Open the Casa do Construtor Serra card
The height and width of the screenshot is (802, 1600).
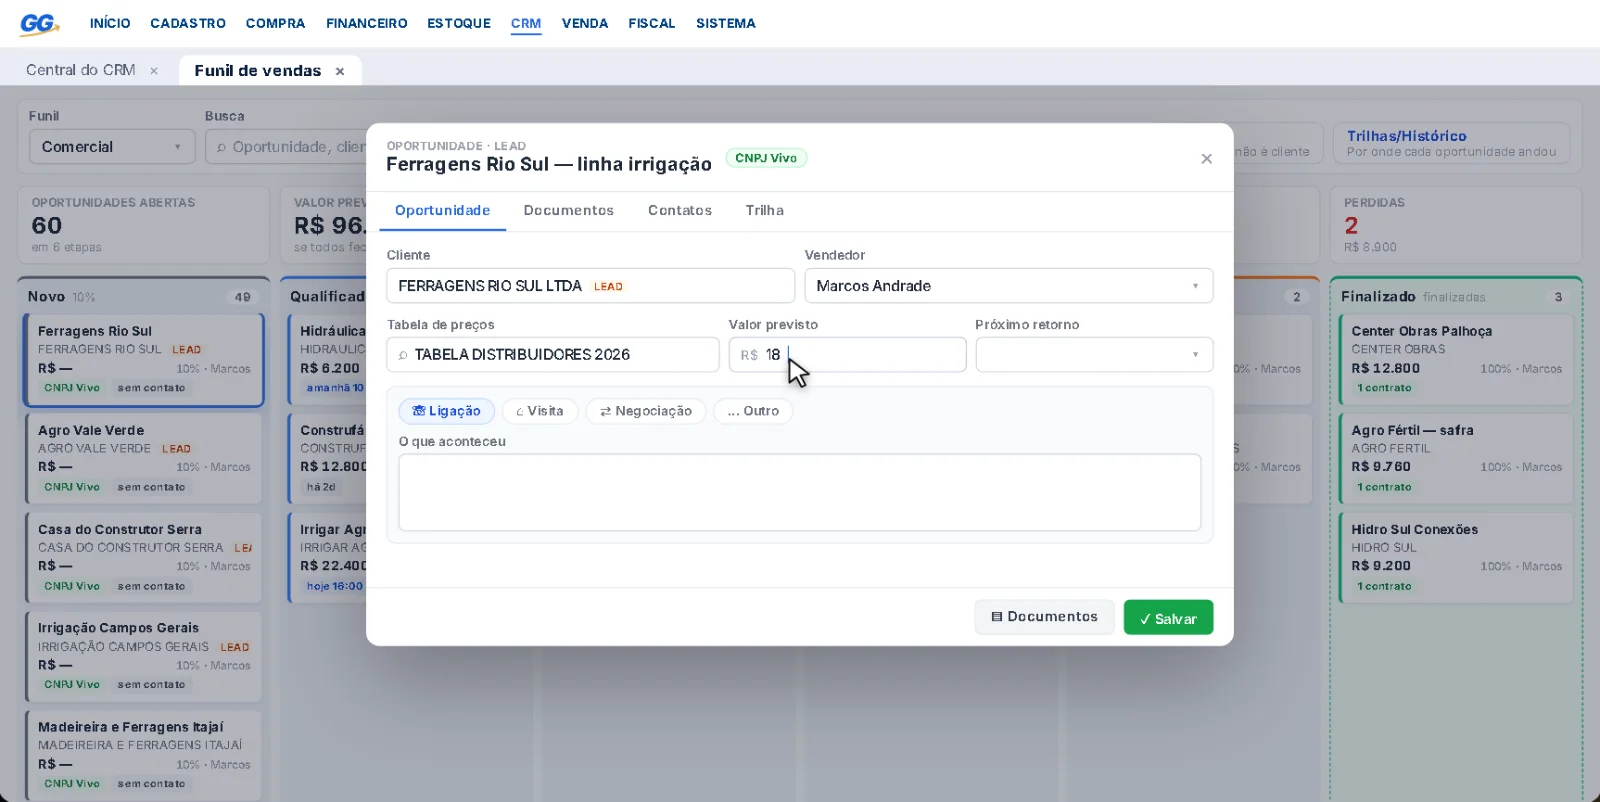[143, 557]
